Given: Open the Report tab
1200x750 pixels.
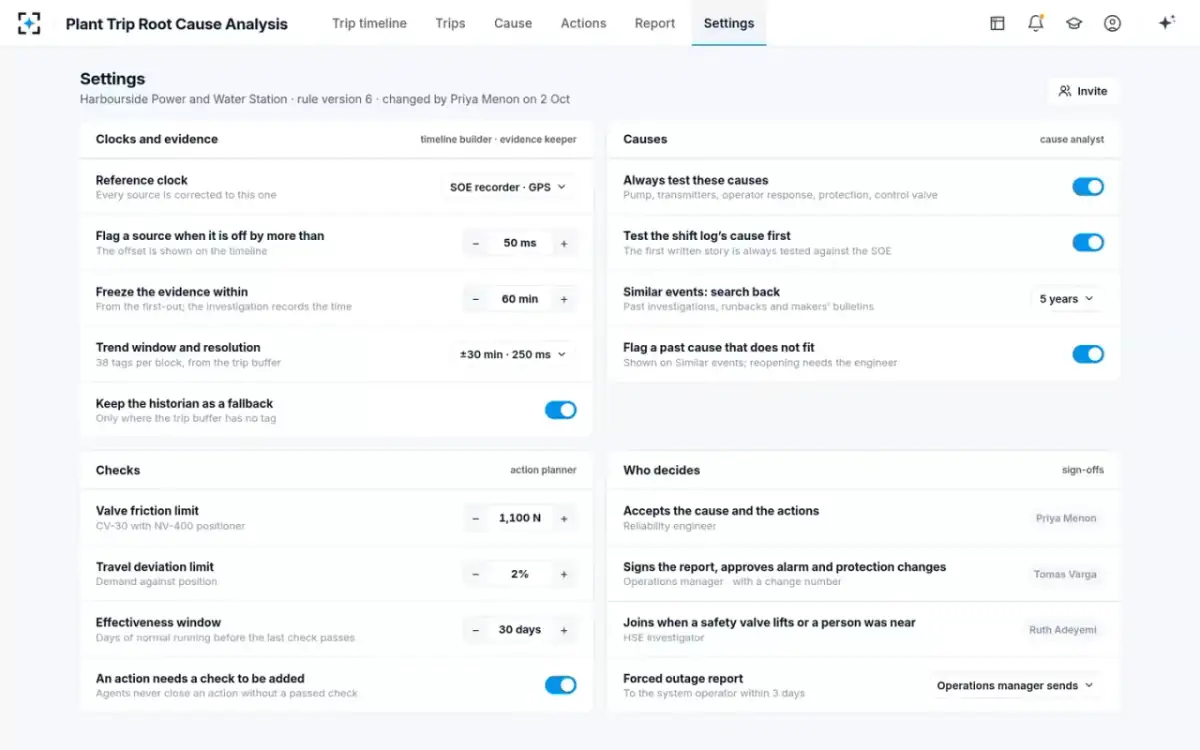Looking at the screenshot, I should [655, 23].
